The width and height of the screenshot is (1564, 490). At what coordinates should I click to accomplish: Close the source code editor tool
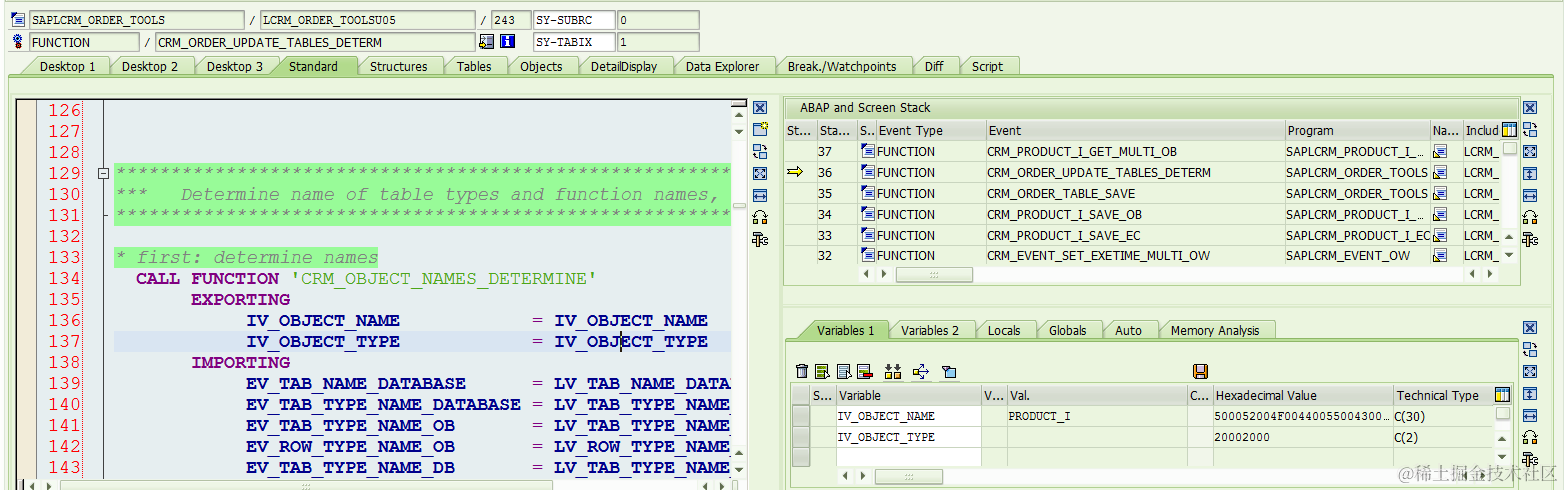pos(760,107)
